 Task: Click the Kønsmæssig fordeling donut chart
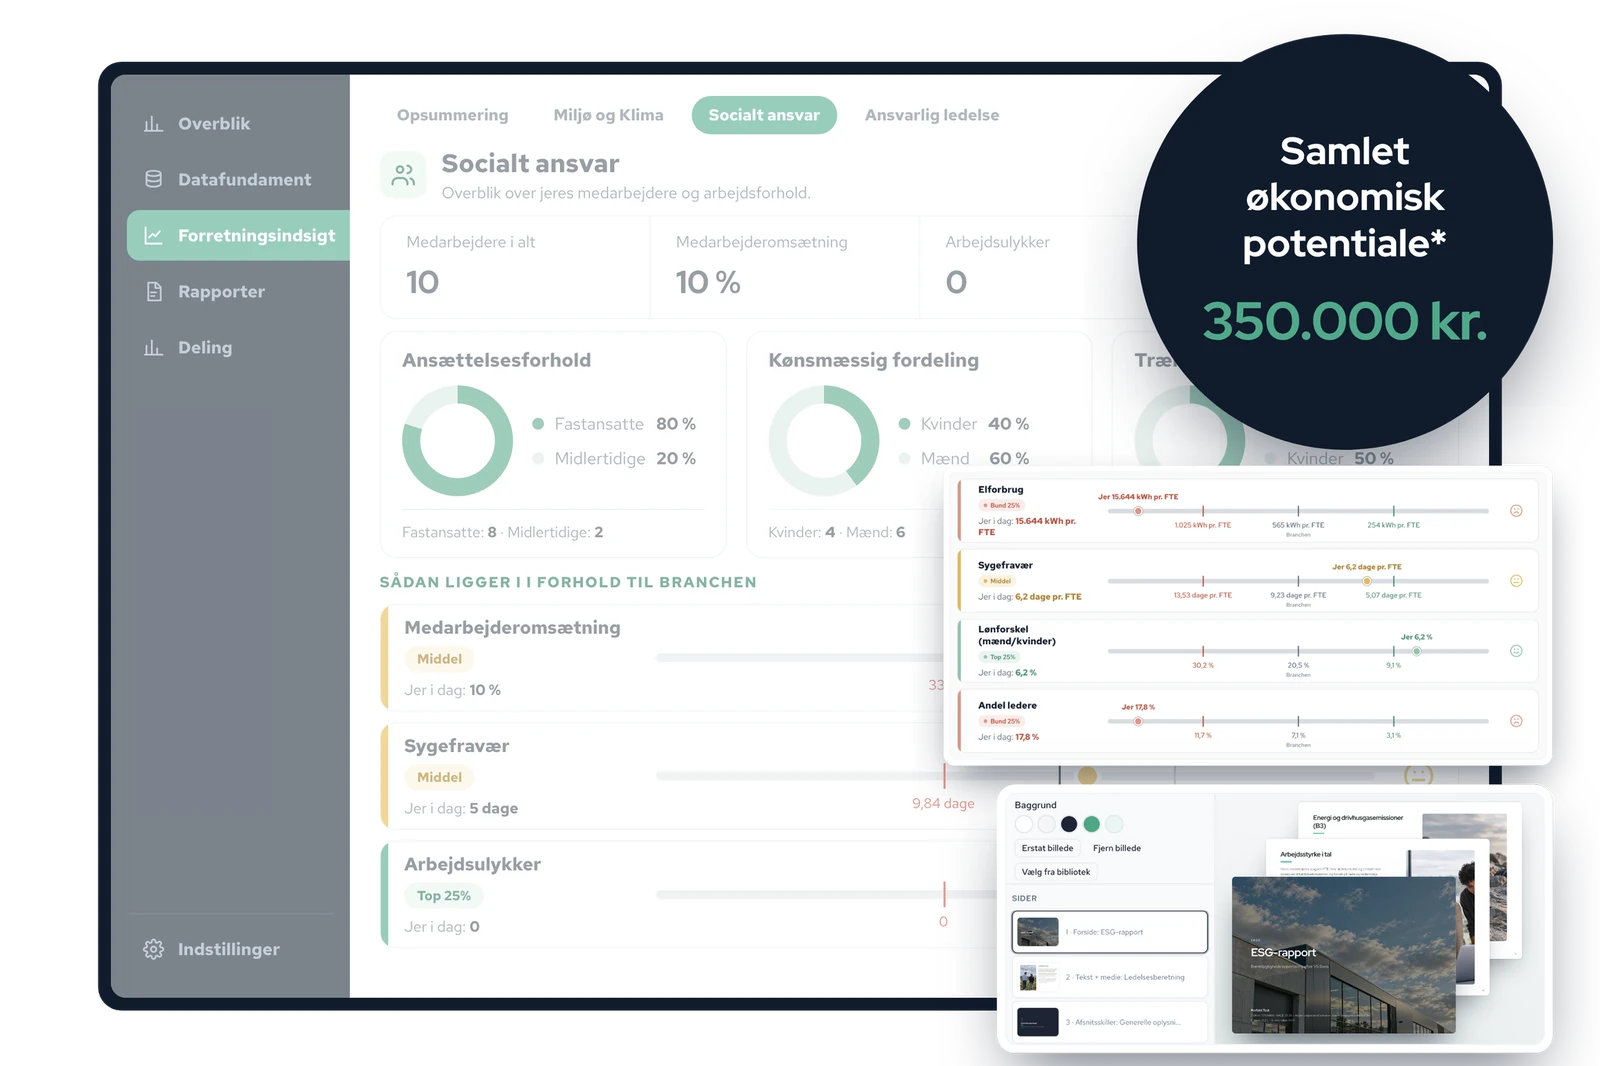click(823, 441)
